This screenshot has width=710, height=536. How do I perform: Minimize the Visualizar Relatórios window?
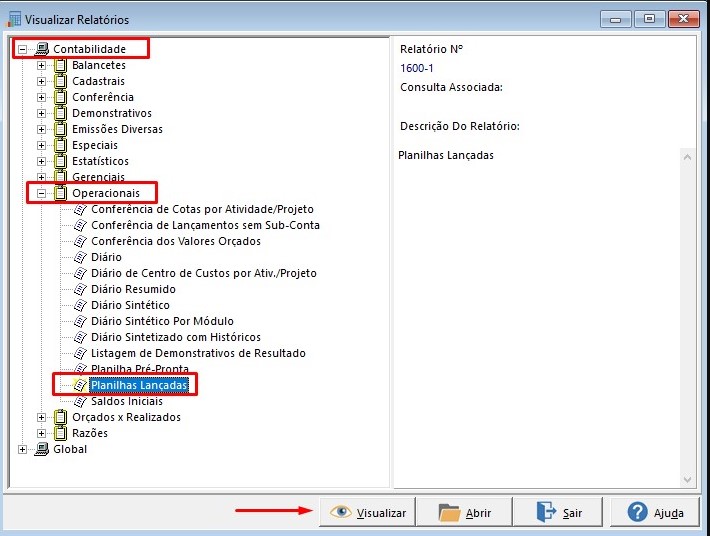pos(615,19)
